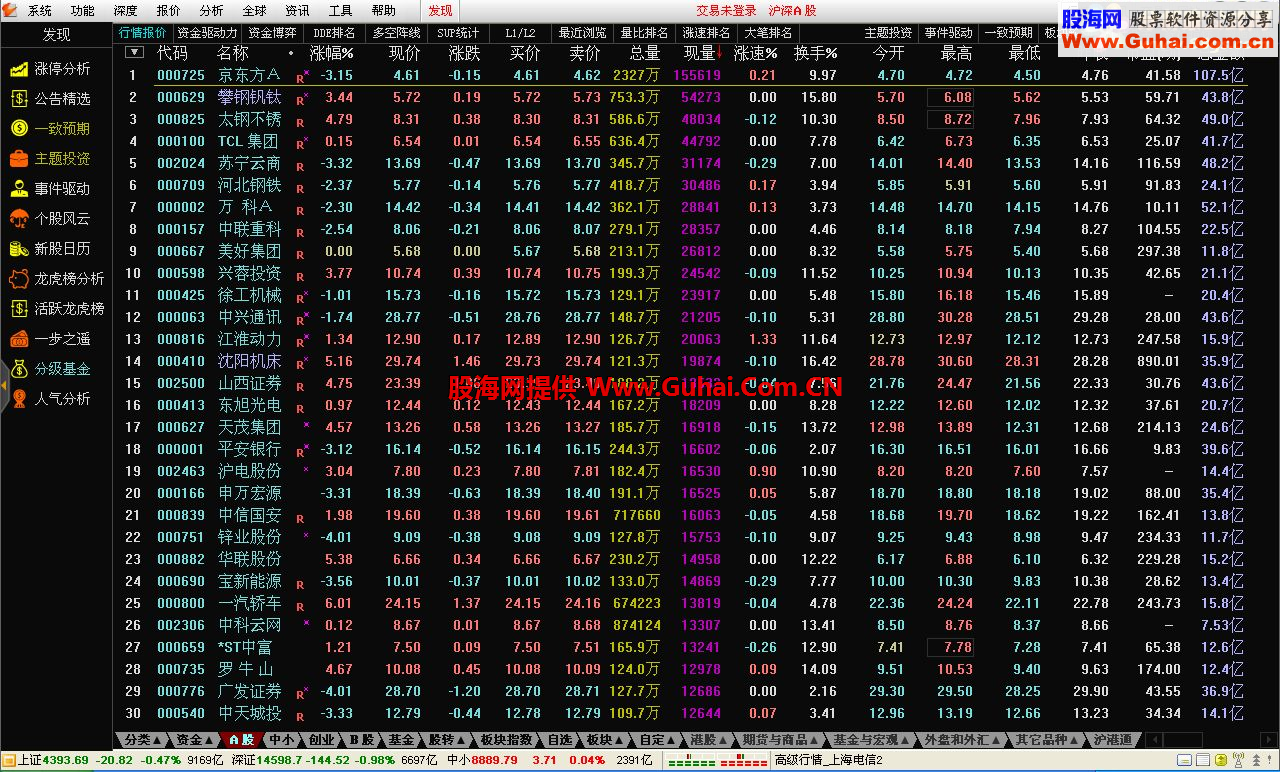The width and height of the screenshot is (1280, 772).
Task: Open the 工具 menu
Action: [x=340, y=11]
